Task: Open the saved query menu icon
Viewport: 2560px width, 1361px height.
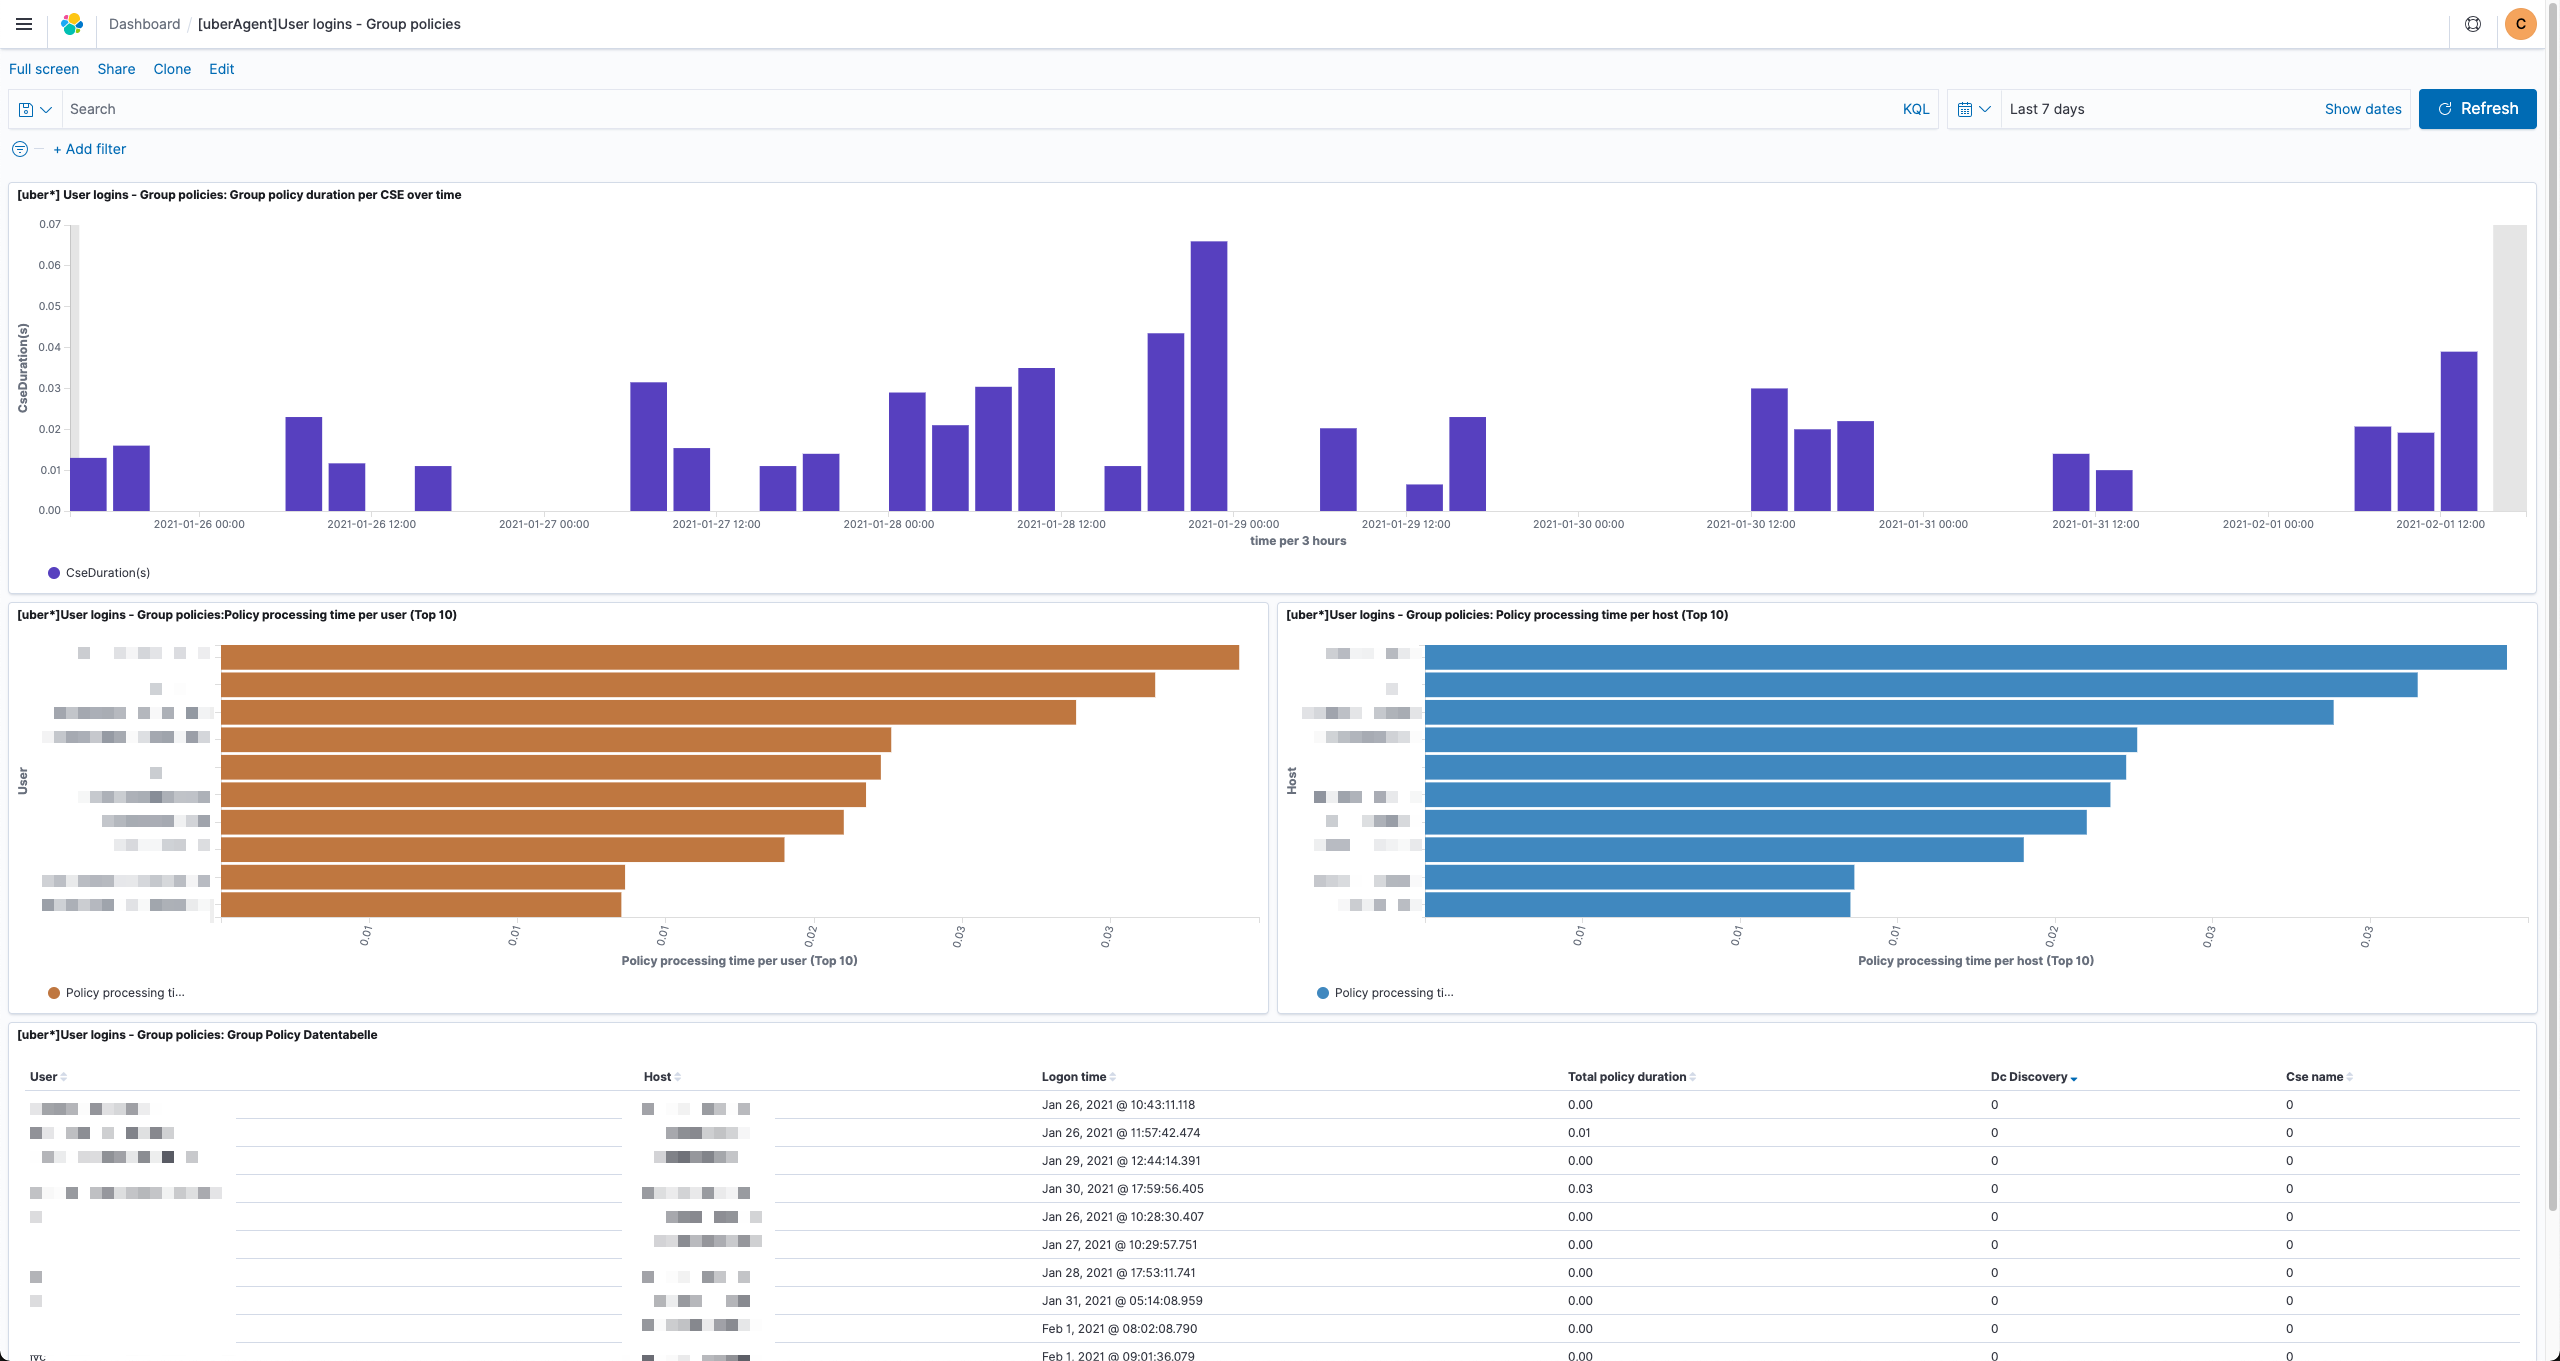Action: (x=35, y=109)
